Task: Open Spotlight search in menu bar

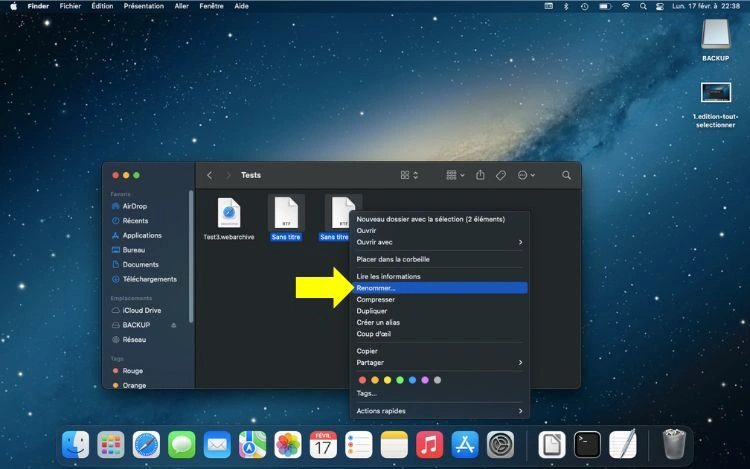Action: [643, 6]
